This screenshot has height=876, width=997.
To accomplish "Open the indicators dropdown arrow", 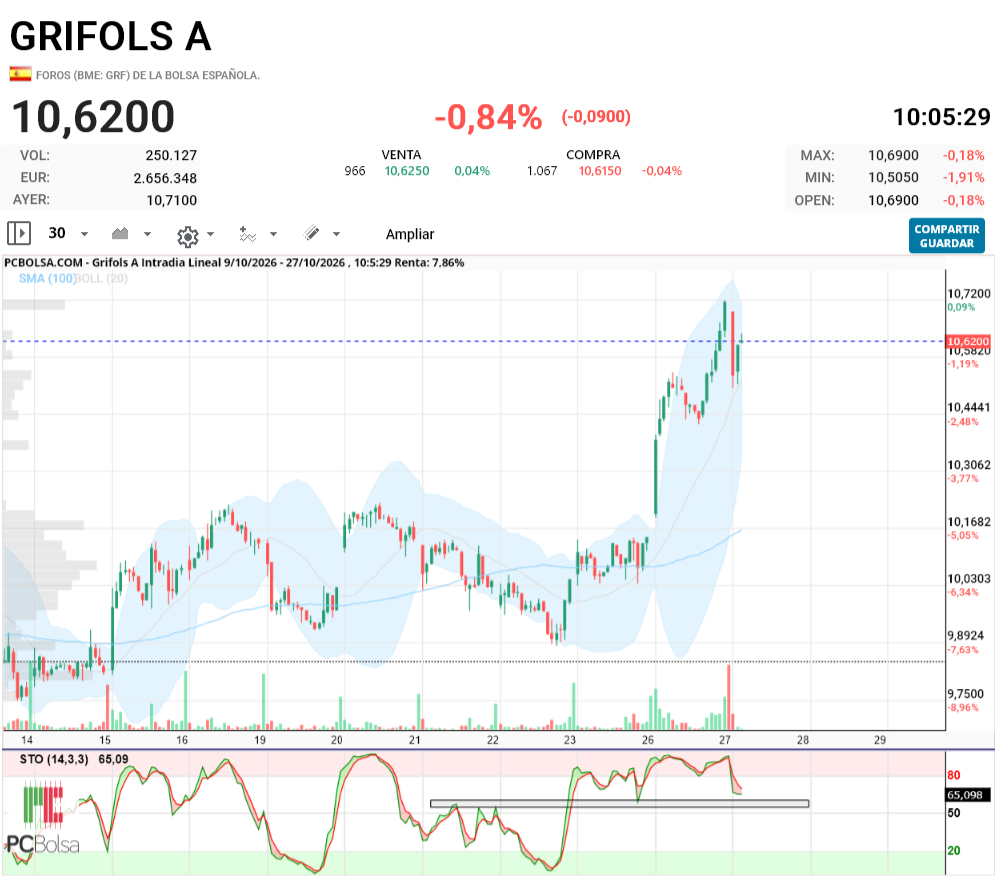I will coord(273,234).
